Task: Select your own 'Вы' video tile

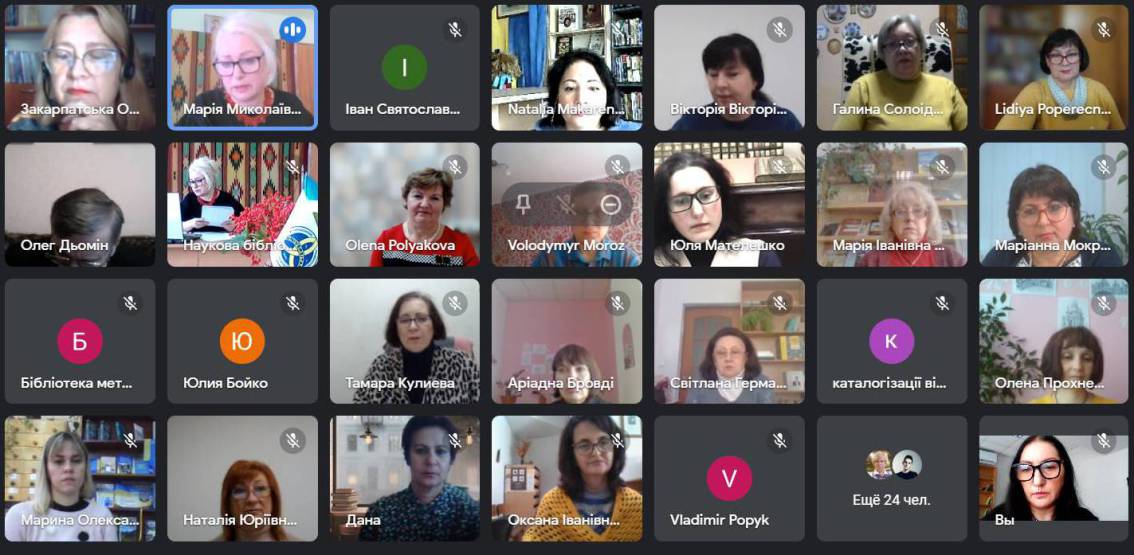Action: 1054,478
